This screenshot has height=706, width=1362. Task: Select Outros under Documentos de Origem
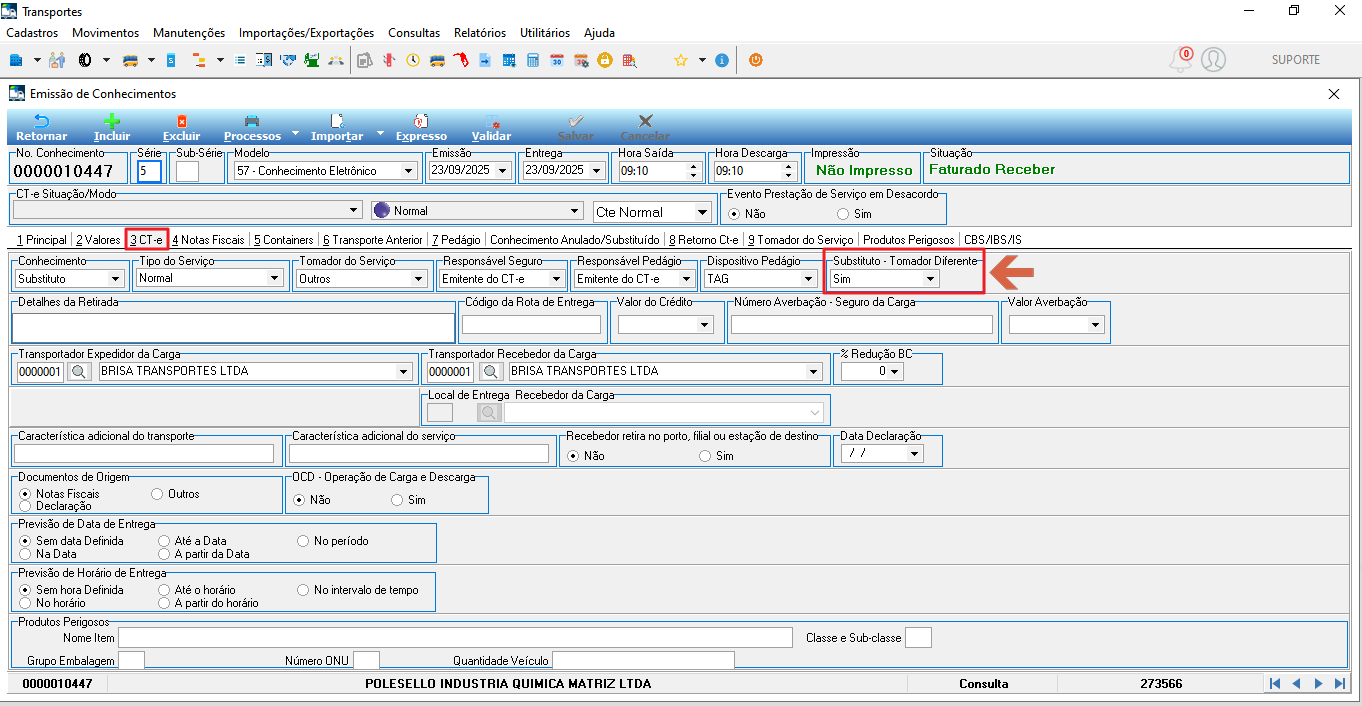pos(176,494)
